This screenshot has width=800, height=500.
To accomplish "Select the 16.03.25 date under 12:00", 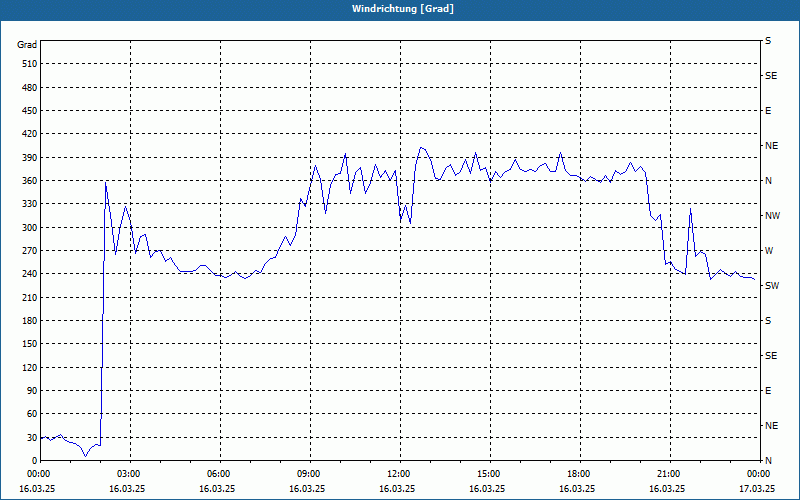I will tap(397, 488).
